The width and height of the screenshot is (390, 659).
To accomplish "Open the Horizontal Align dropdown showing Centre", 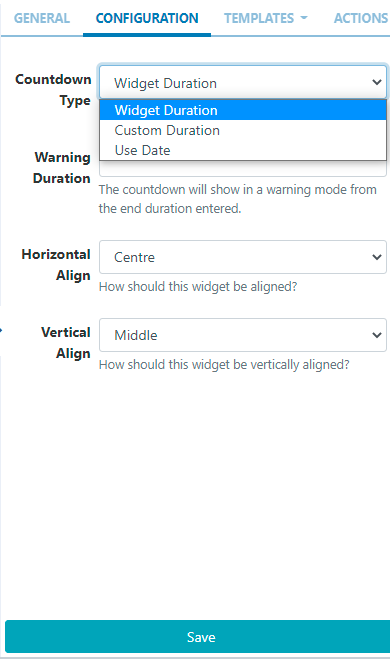I will (x=243, y=257).
